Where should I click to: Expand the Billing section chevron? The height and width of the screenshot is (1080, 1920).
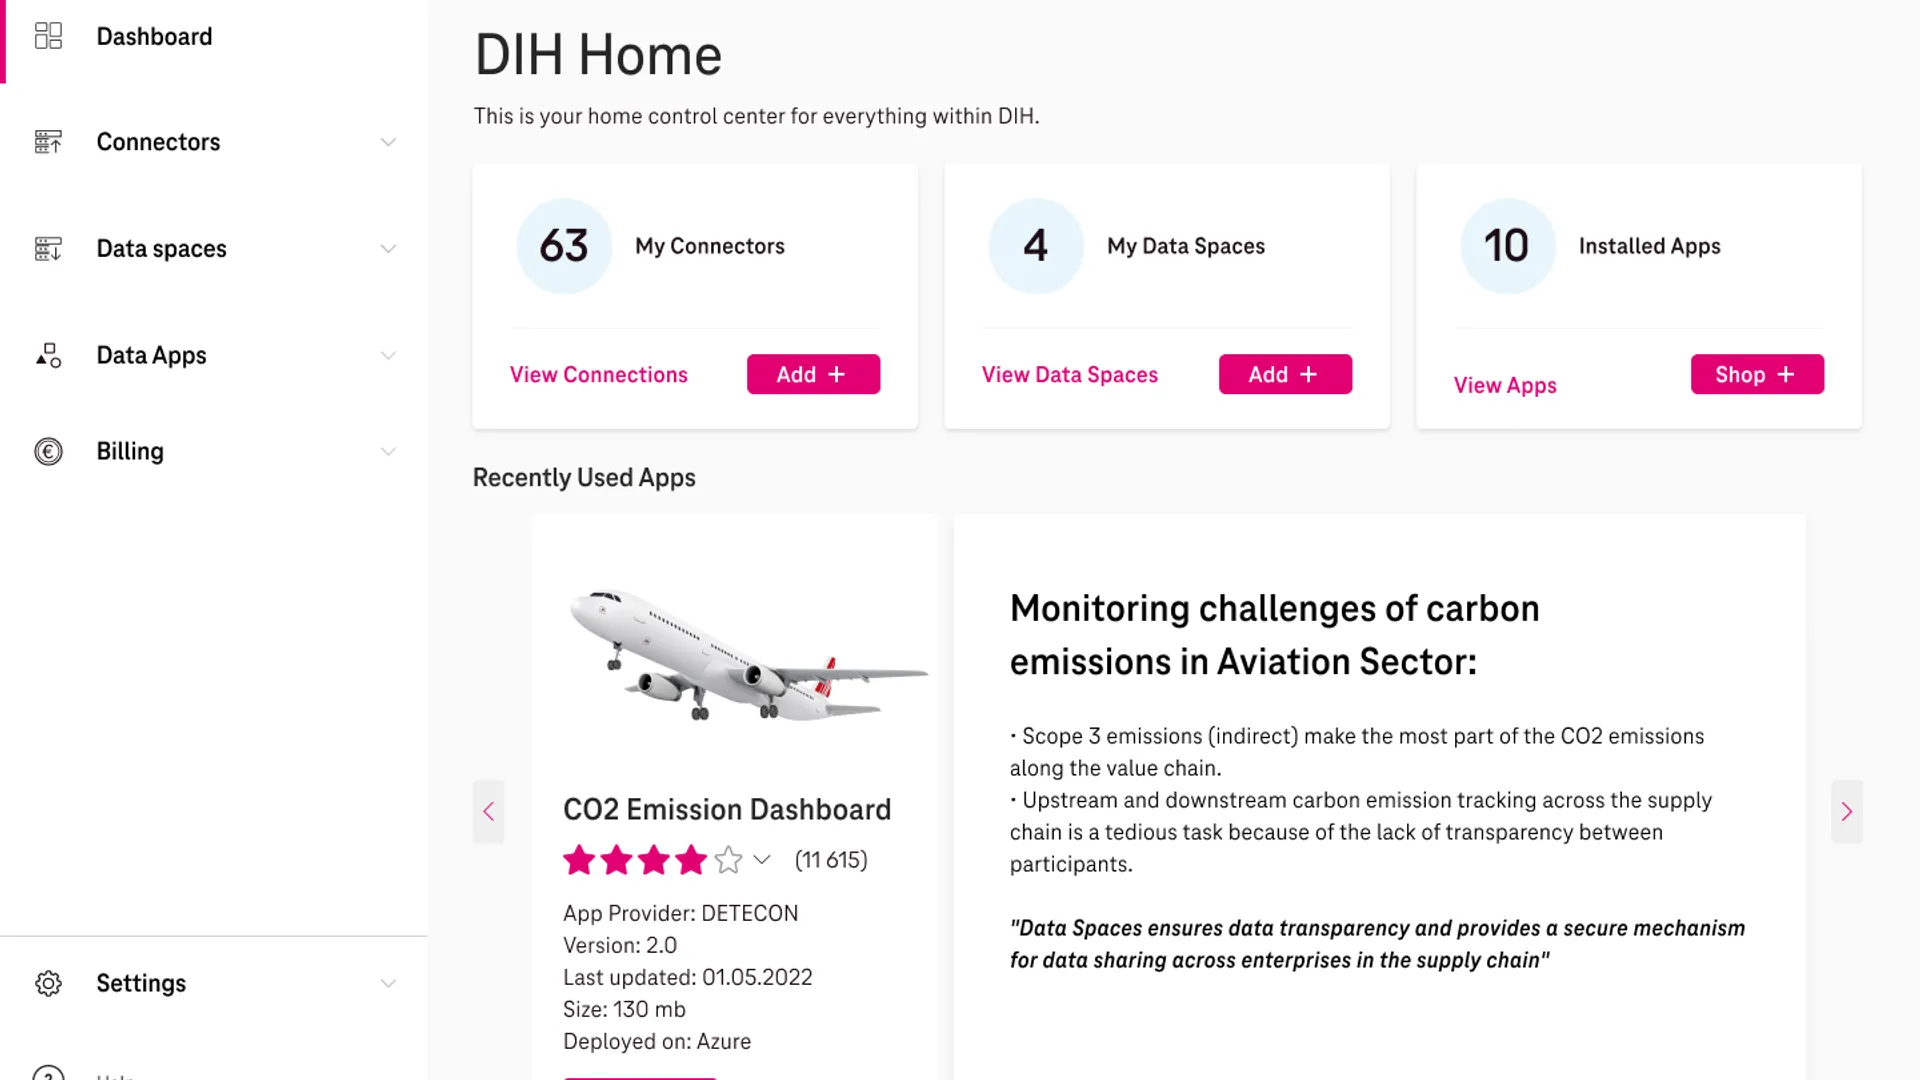click(388, 451)
